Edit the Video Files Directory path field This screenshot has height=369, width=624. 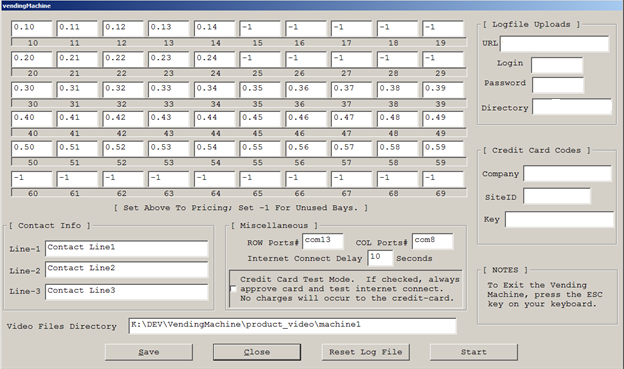click(x=292, y=326)
